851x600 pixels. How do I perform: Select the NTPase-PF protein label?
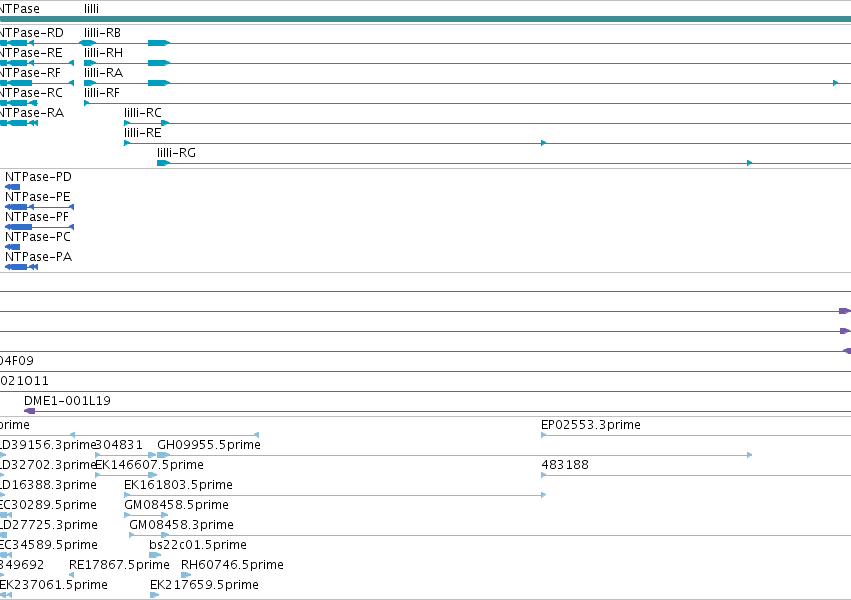(x=37, y=217)
